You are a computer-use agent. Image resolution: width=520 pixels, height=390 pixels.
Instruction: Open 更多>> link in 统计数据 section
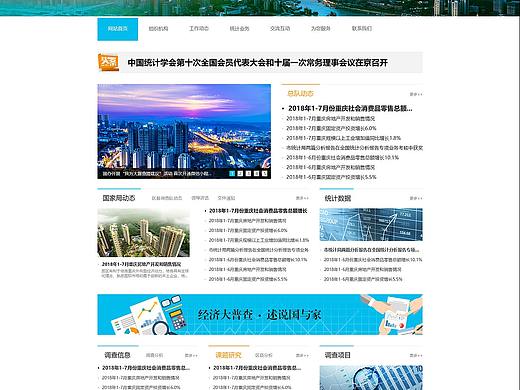[x=416, y=198]
